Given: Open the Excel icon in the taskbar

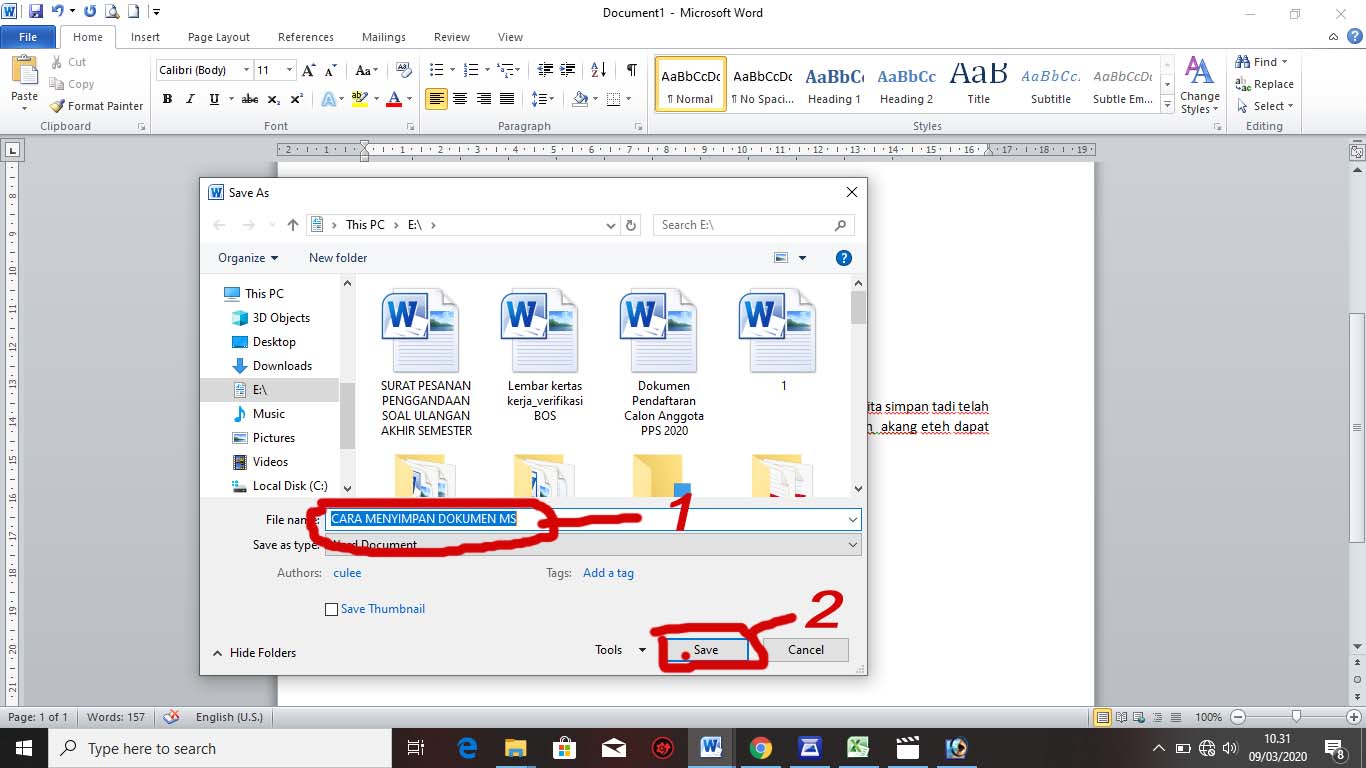Looking at the screenshot, I should tap(858, 748).
